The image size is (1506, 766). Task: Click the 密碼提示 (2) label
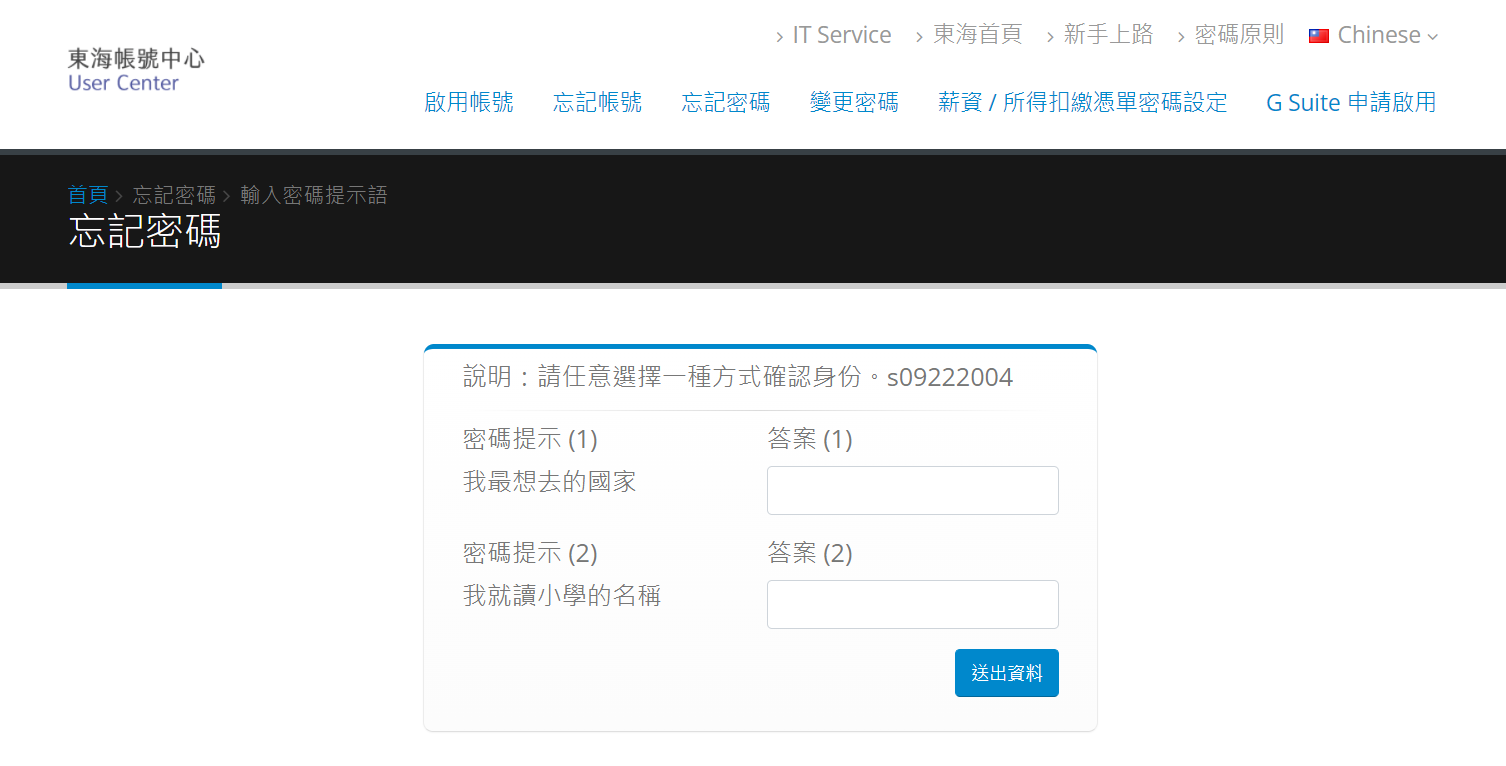point(530,553)
